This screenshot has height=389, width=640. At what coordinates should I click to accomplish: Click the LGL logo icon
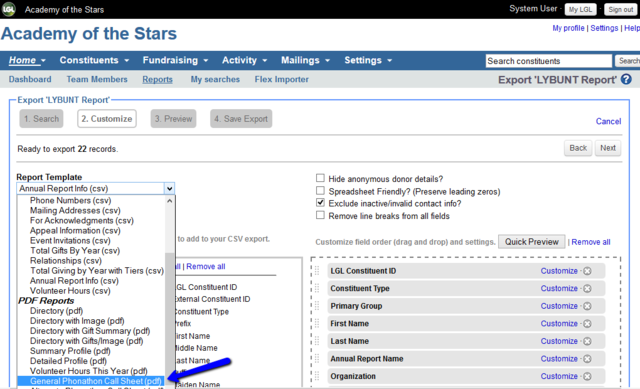tap(9, 9)
